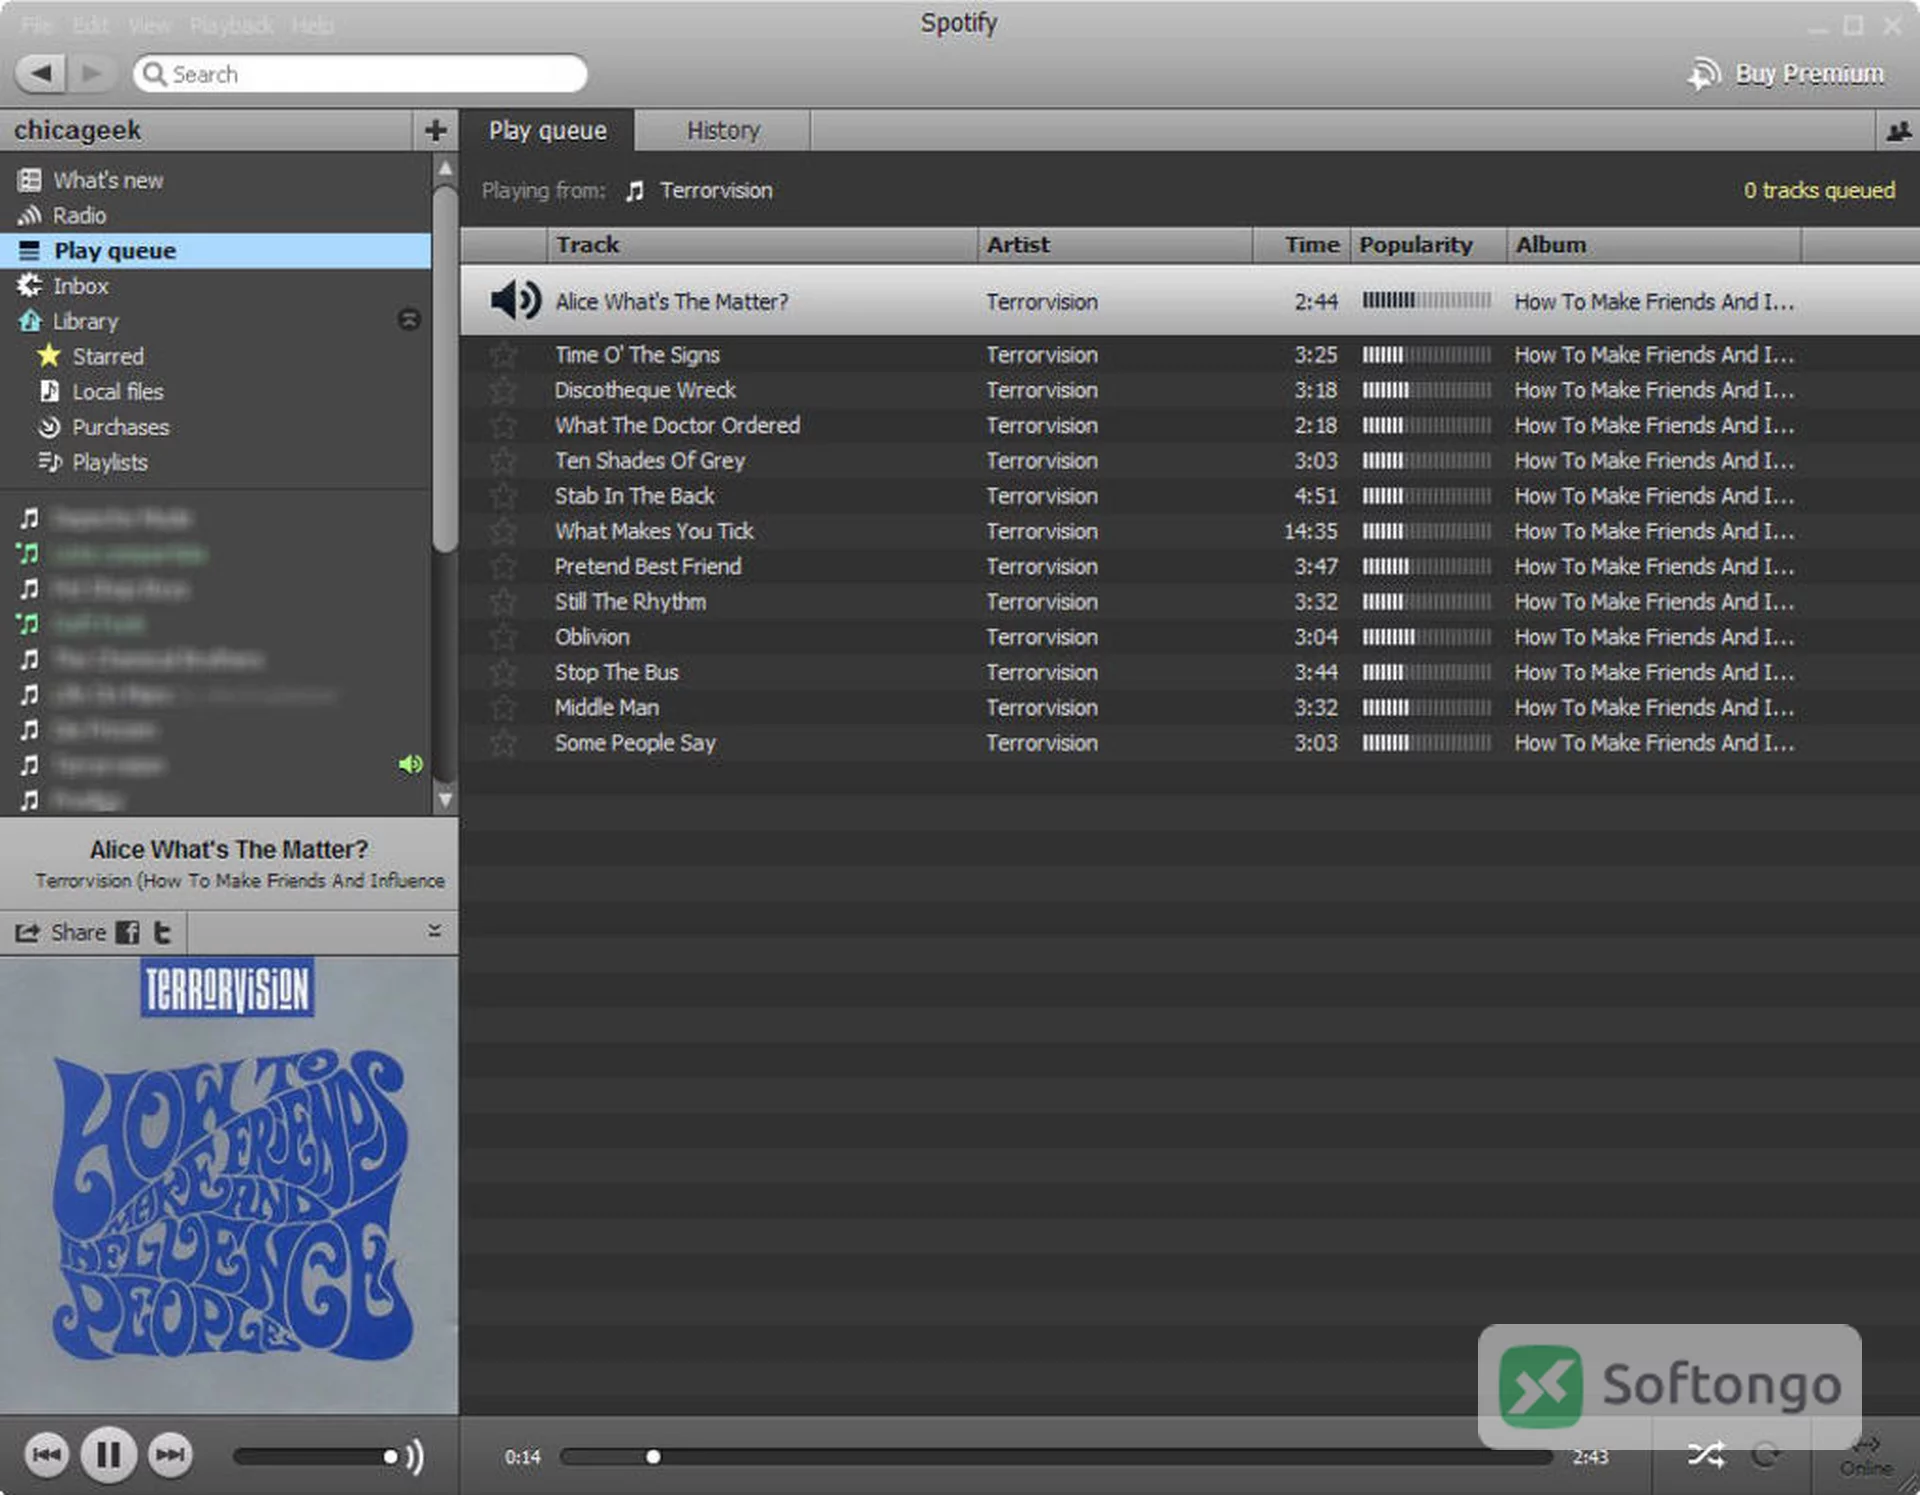Viewport: 1920px width, 1495px height.
Task: Go back with the left arrow button
Action: point(41,73)
